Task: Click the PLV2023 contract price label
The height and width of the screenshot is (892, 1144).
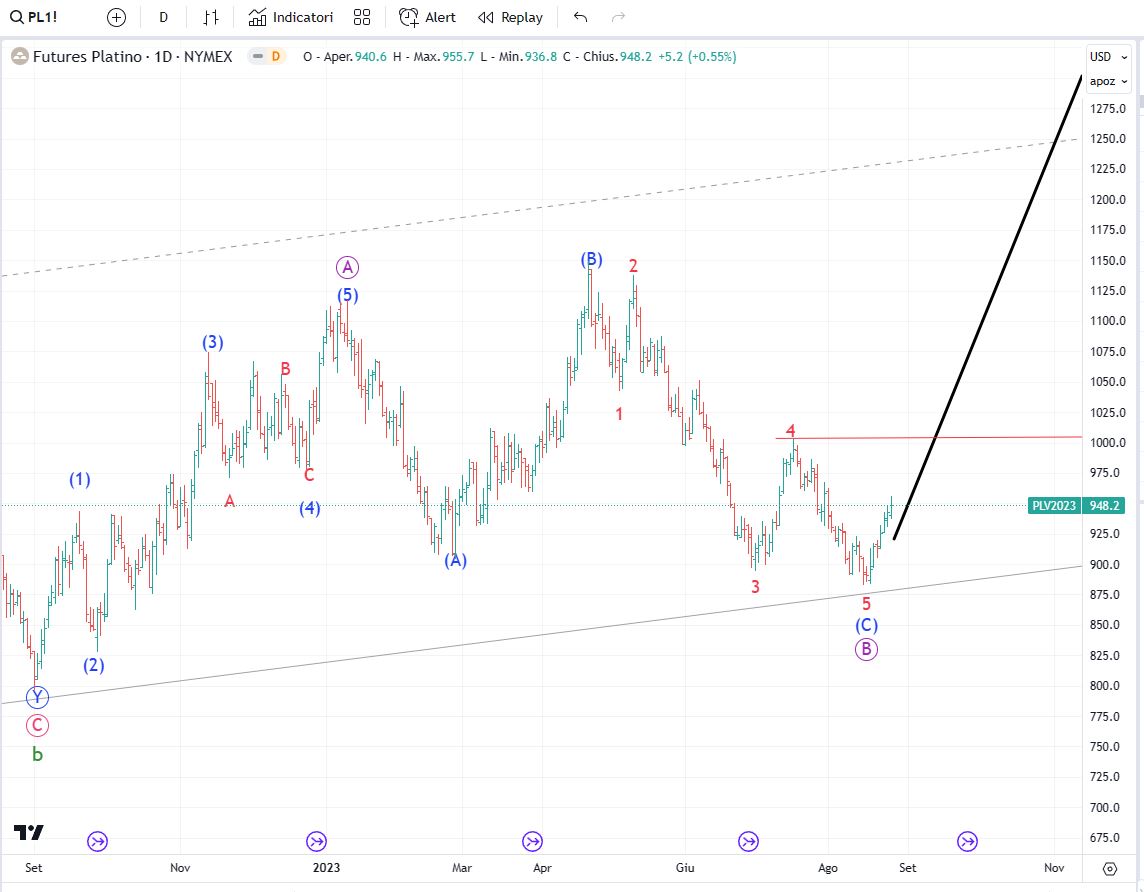Action: (x=1054, y=505)
